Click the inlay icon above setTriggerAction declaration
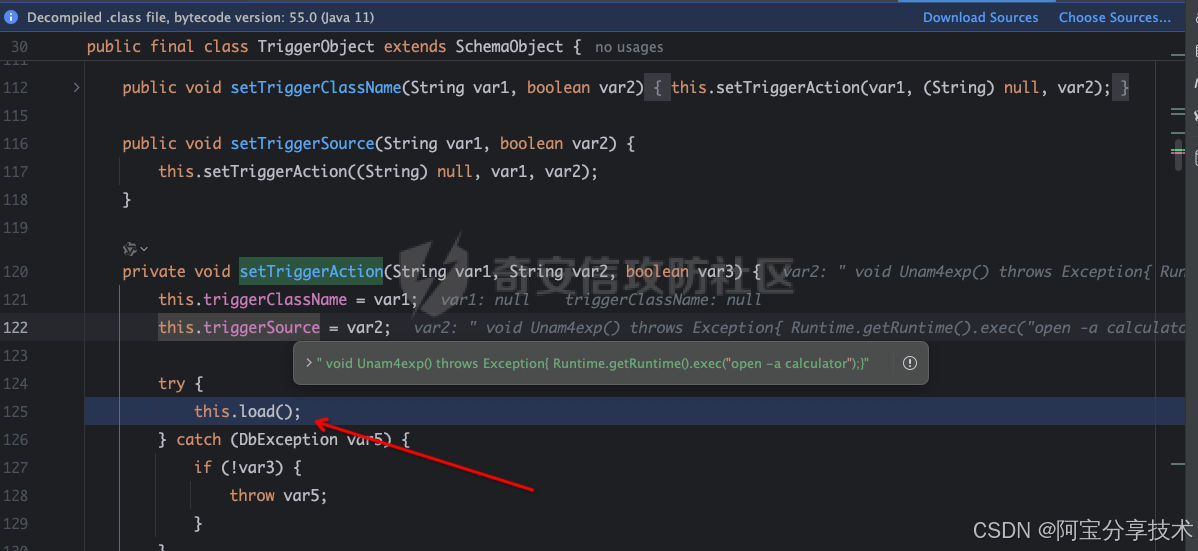The image size is (1198, 551). tap(130, 248)
